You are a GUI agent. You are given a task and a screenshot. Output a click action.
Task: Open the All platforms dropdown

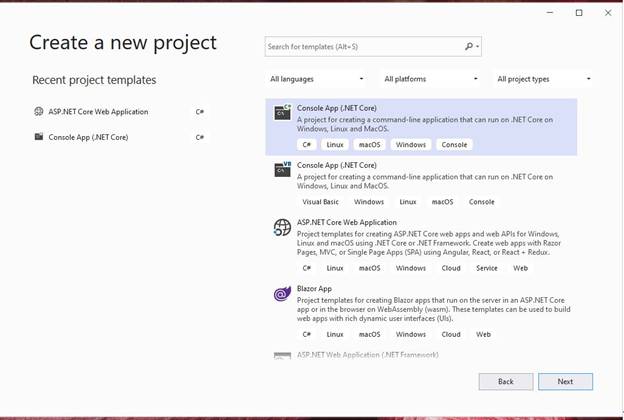[431, 79]
